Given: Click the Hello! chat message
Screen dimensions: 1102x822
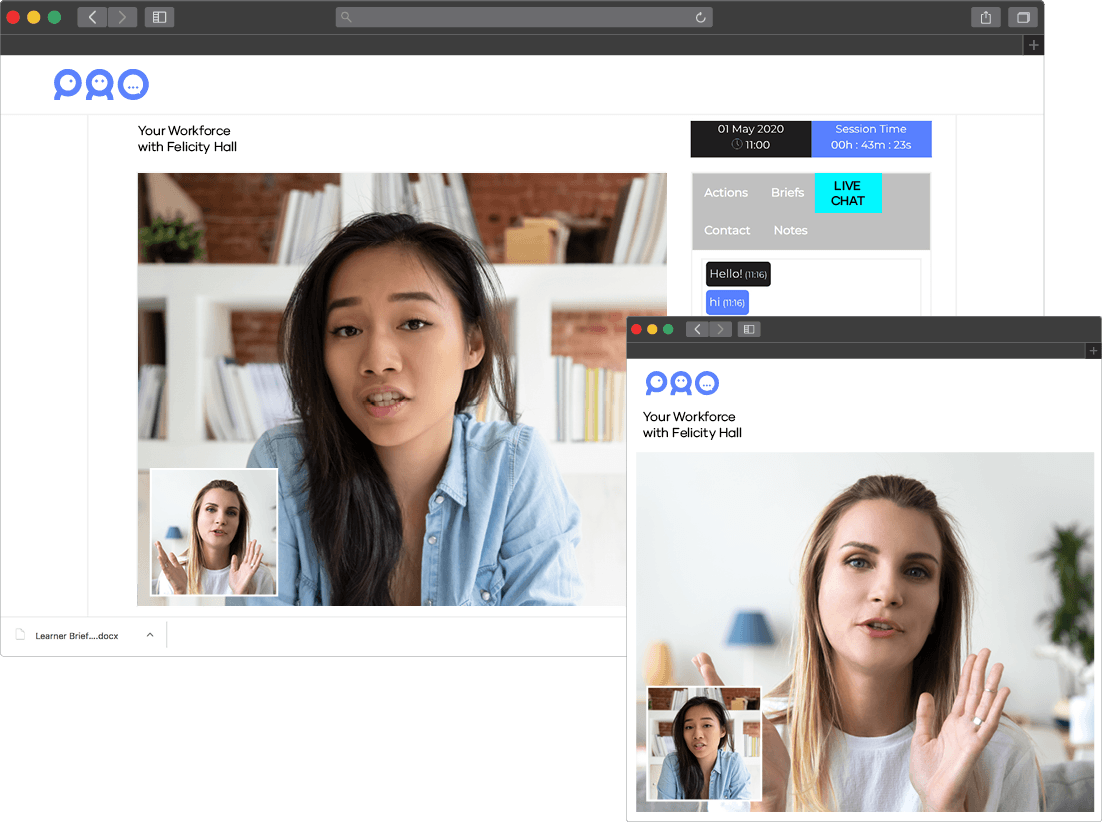Looking at the screenshot, I should tap(738, 274).
